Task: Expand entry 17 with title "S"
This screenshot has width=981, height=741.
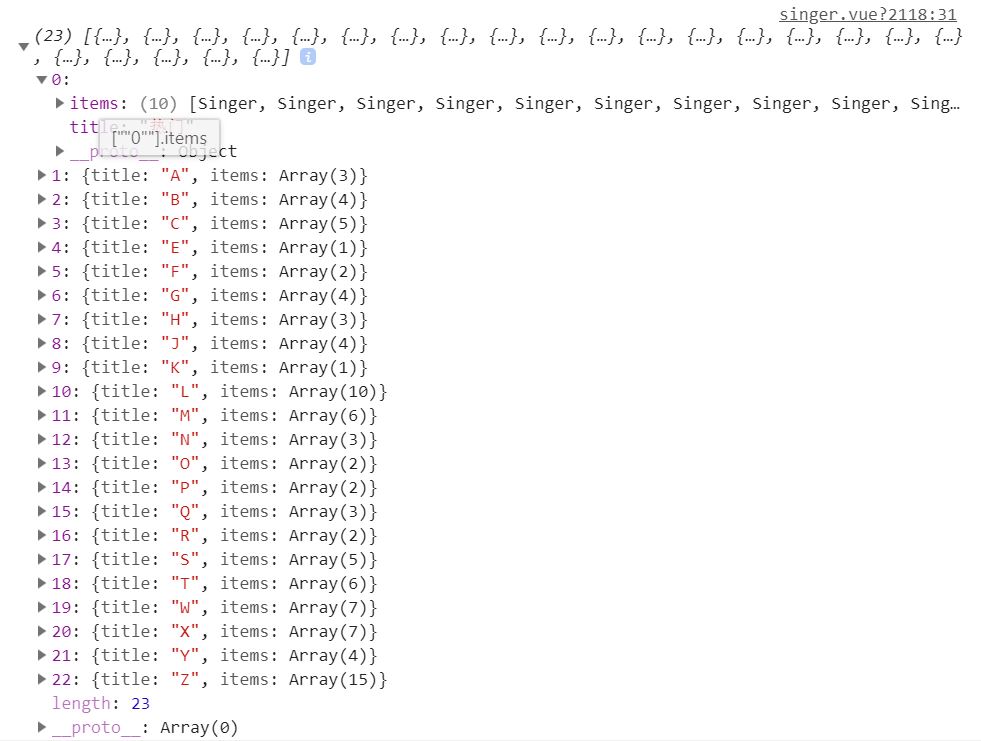Action: 42,559
